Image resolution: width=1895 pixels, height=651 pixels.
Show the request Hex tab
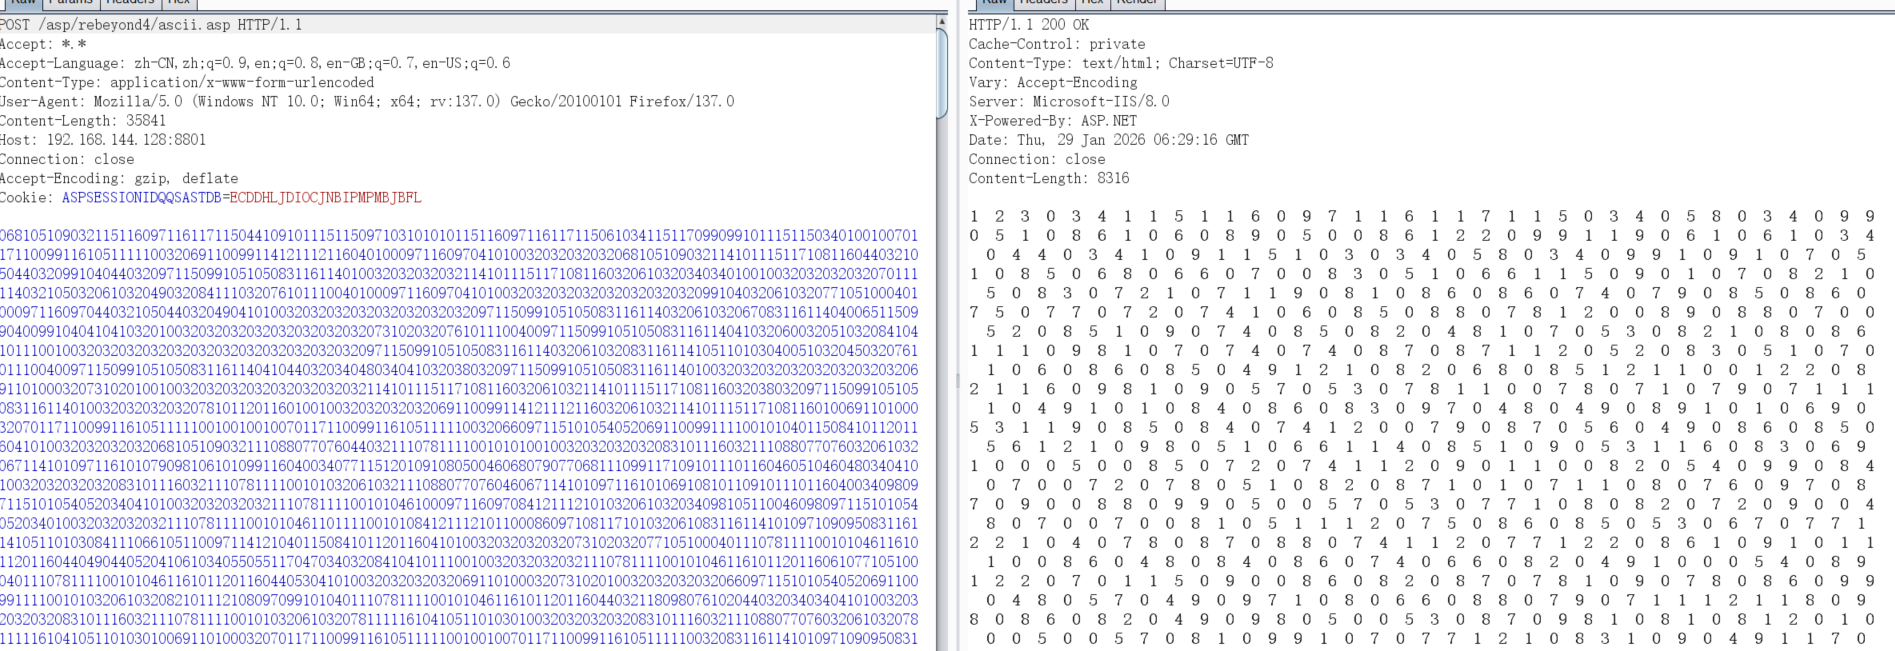click(x=179, y=3)
